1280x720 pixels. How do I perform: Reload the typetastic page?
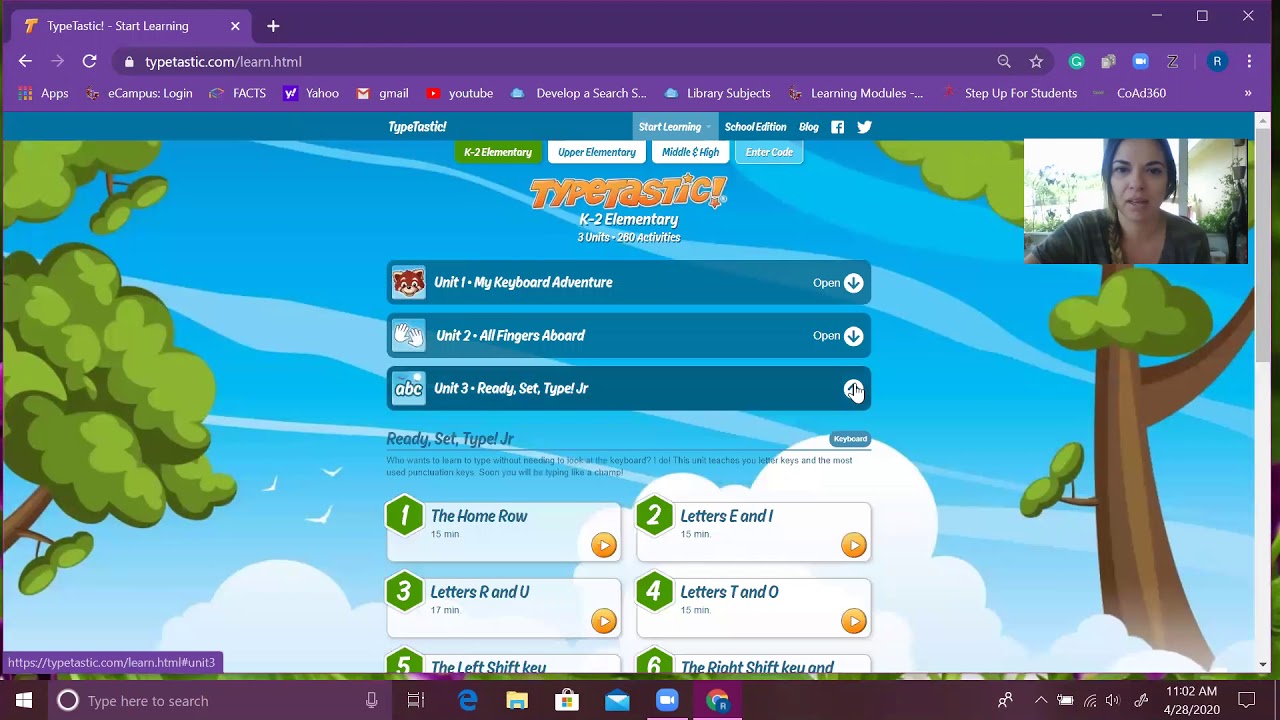click(x=89, y=61)
